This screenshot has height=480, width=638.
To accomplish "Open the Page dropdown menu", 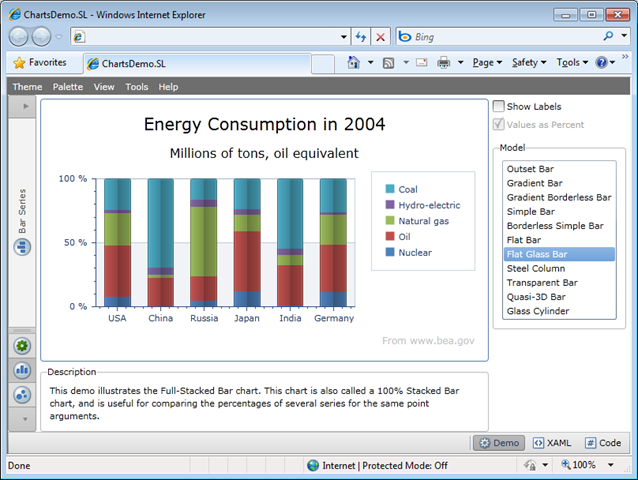I will pyautogui.click(x=487, y=63).
